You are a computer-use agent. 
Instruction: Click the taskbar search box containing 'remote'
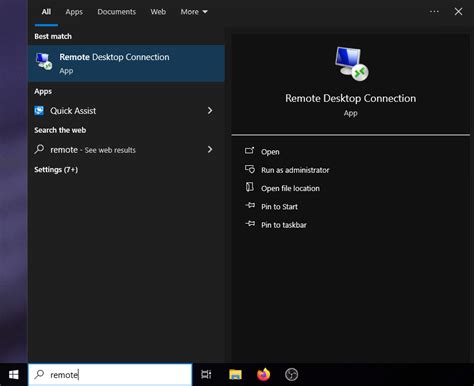[110, 375]
